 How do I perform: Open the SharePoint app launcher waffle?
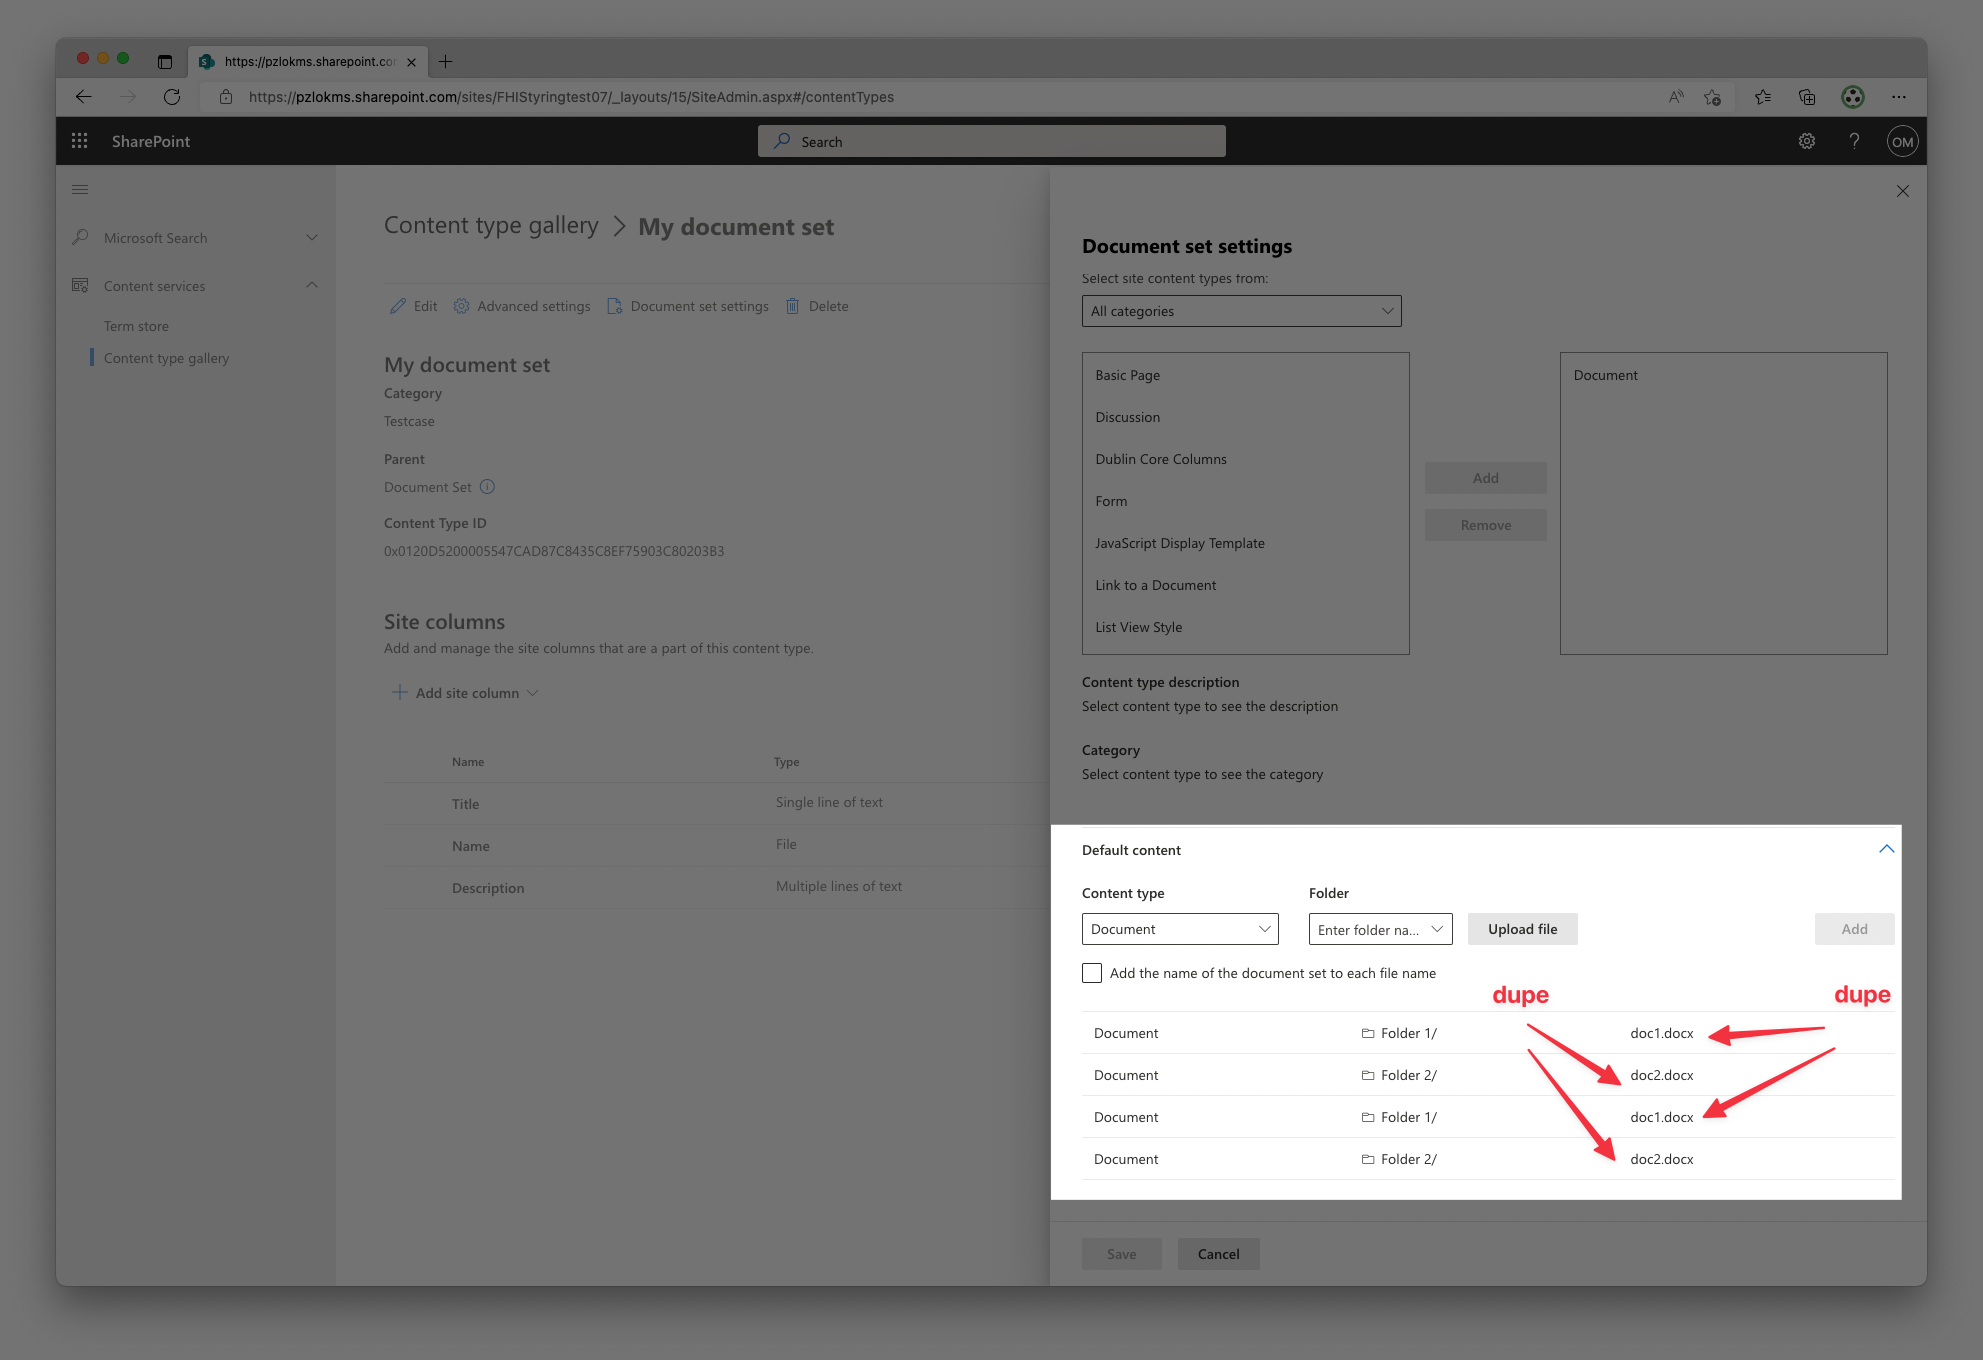(79, 141)
